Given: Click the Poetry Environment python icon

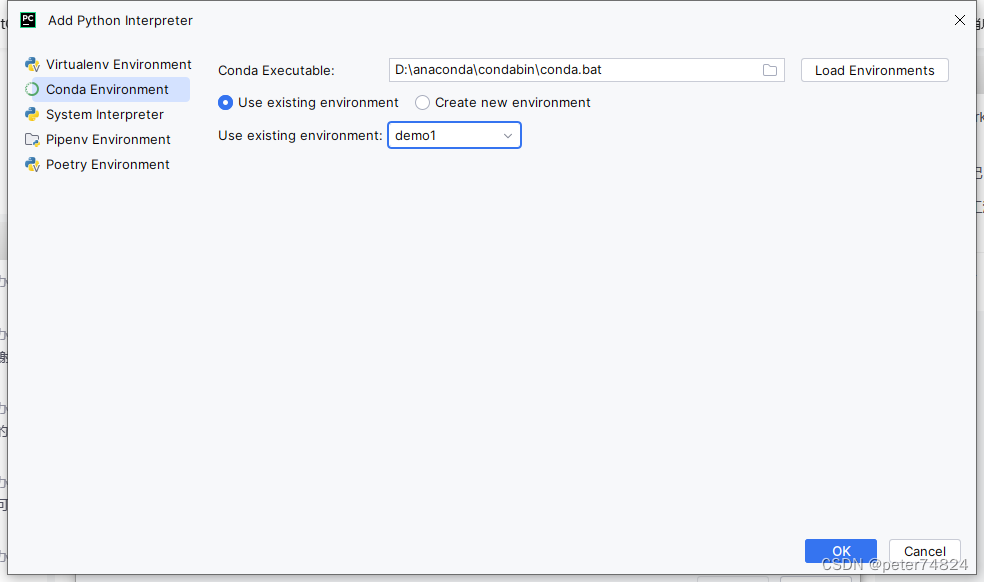Looking at the screenshot, I should [x=32, y=164].
